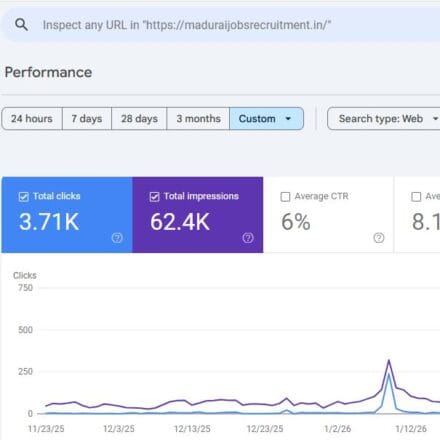Click the 6% average CTR value

[x=296, y=222]
